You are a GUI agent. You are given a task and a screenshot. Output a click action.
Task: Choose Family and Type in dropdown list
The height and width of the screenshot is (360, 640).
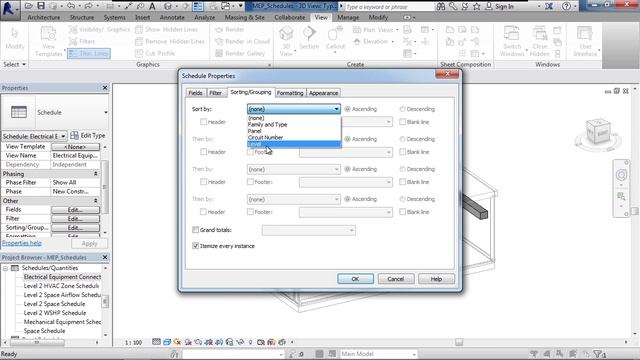tap(294, 124)
